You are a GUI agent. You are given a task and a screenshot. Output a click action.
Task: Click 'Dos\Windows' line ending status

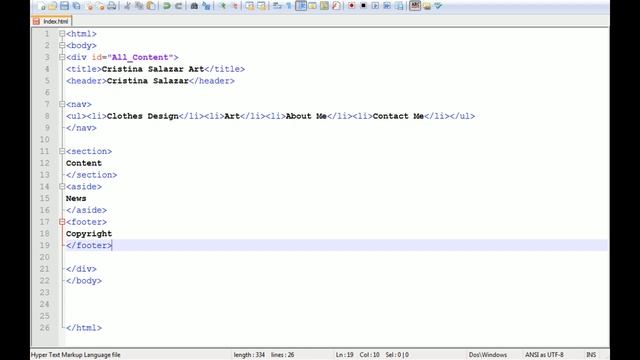tap(488, 355)
